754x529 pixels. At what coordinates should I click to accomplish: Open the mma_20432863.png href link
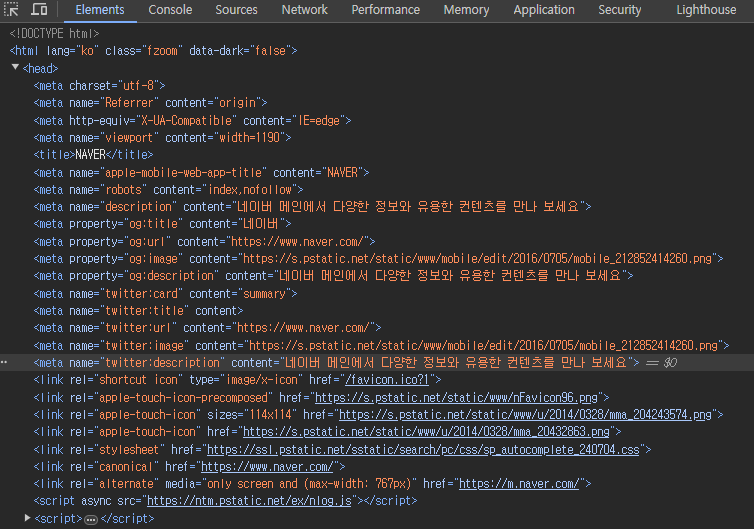[x=426, y=432]
